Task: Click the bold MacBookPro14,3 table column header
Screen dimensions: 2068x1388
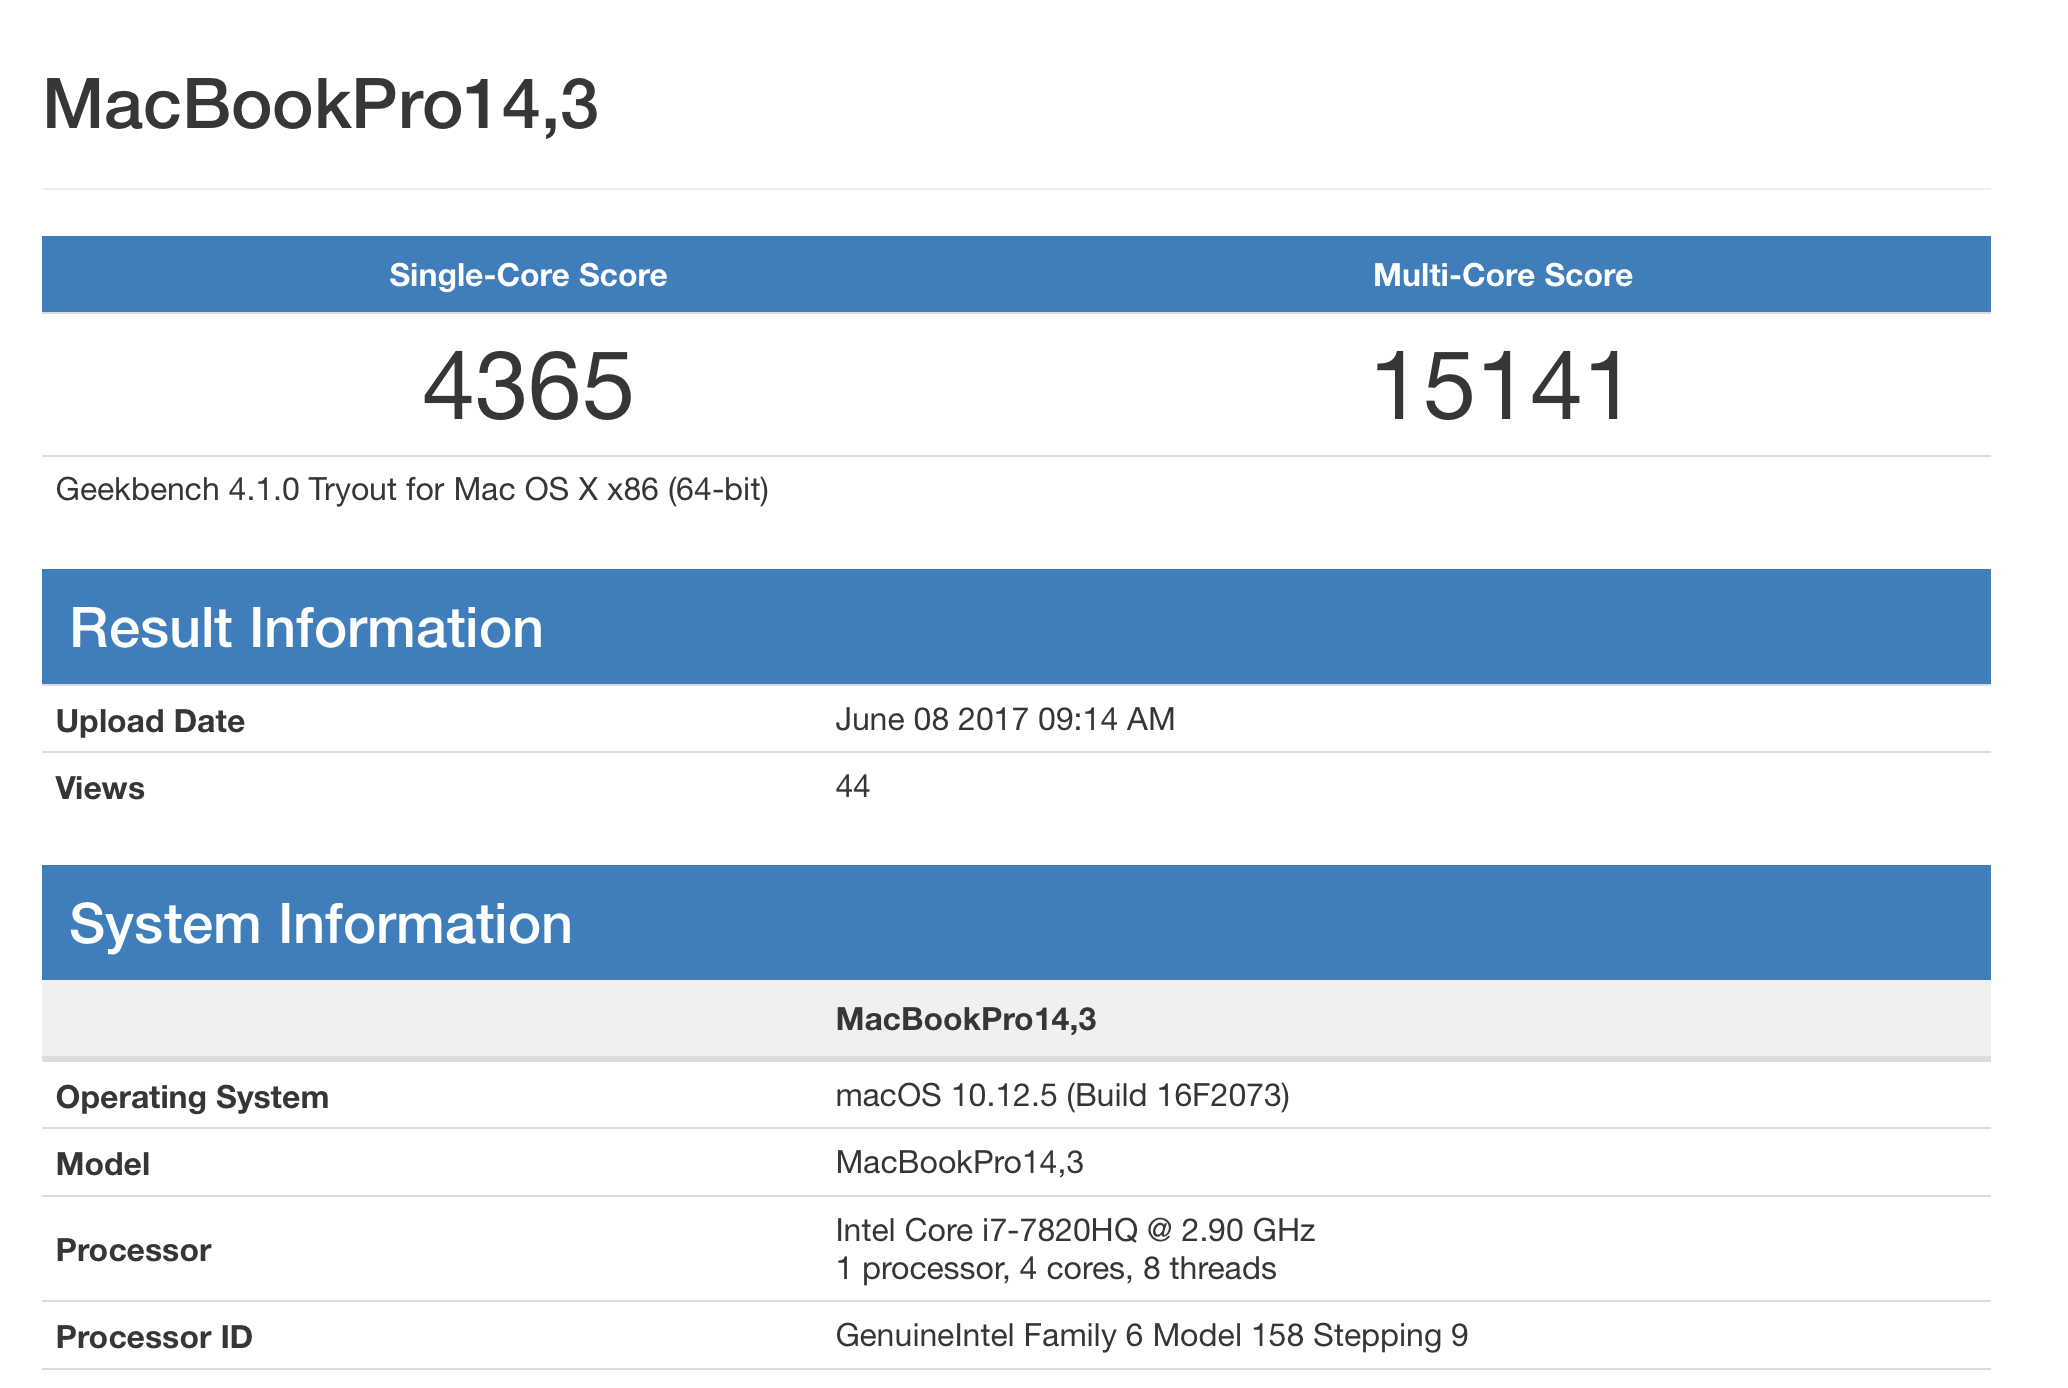Action: [x=966, y=1019]
